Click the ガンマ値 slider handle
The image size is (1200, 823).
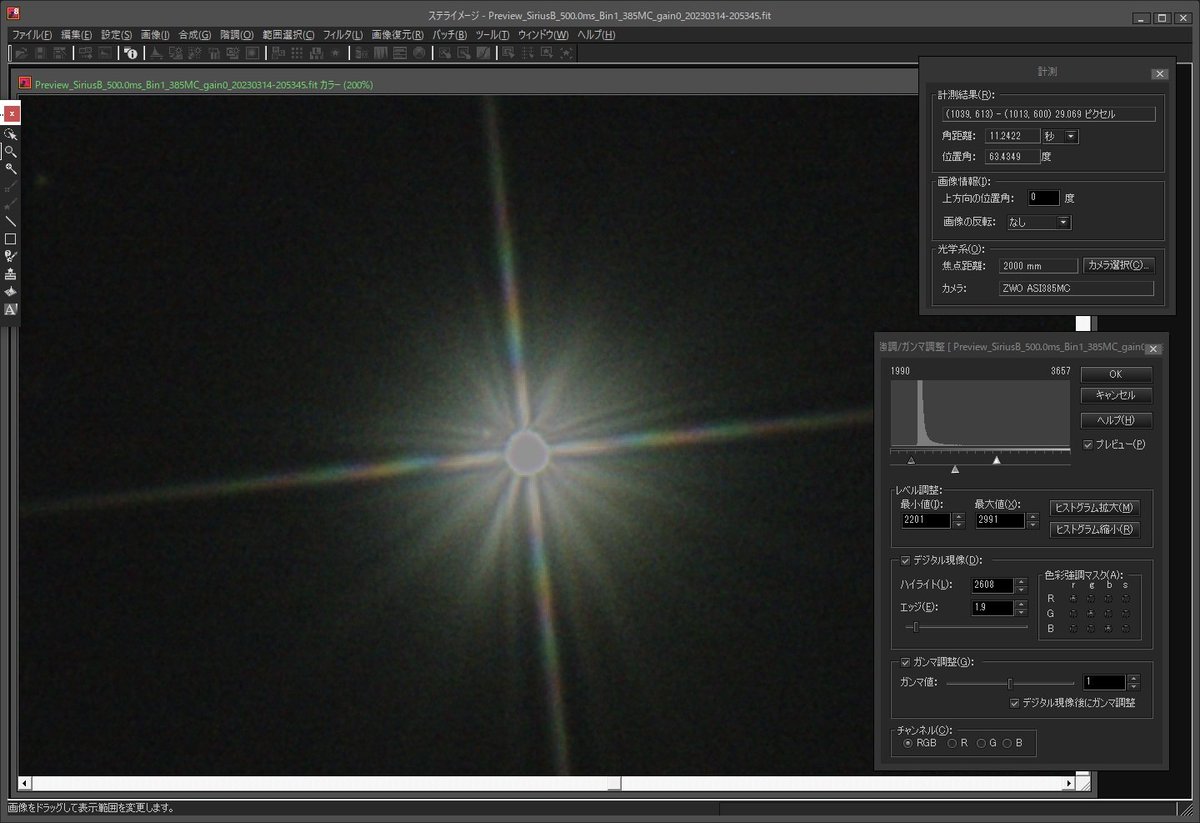1010,684
